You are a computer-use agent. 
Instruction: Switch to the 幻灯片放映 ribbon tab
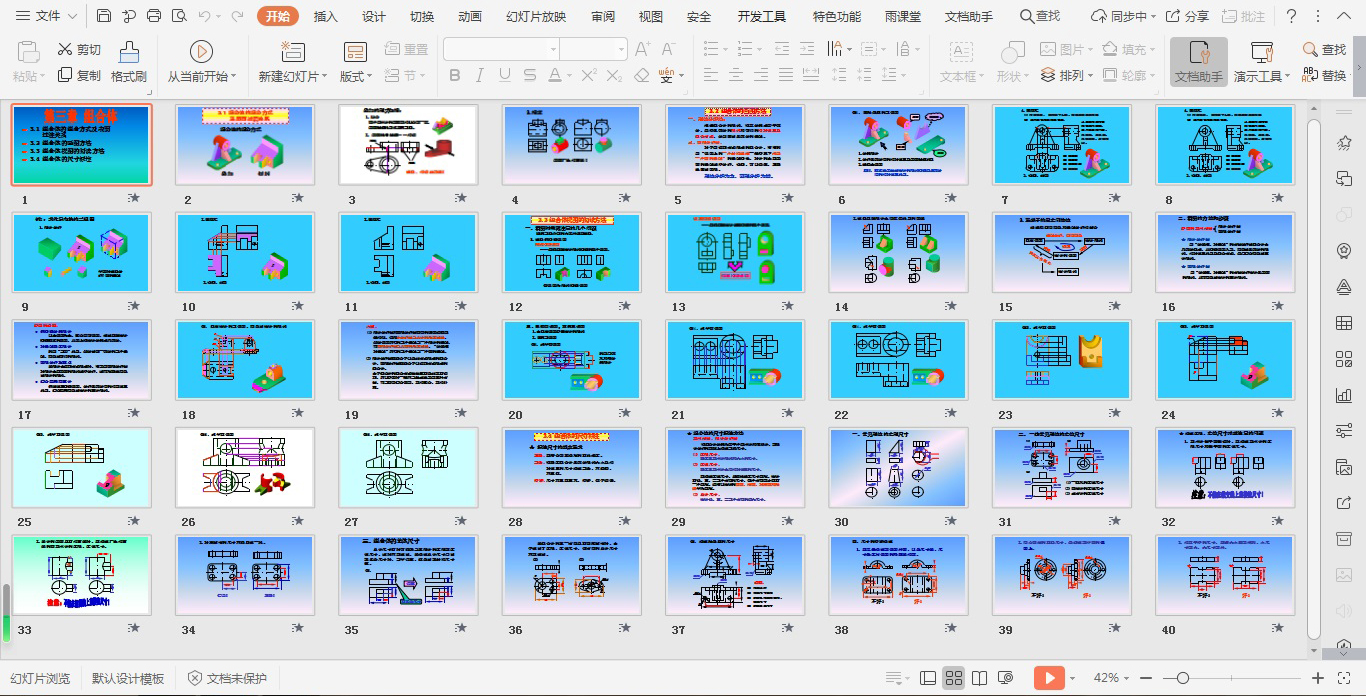(535, 16)
